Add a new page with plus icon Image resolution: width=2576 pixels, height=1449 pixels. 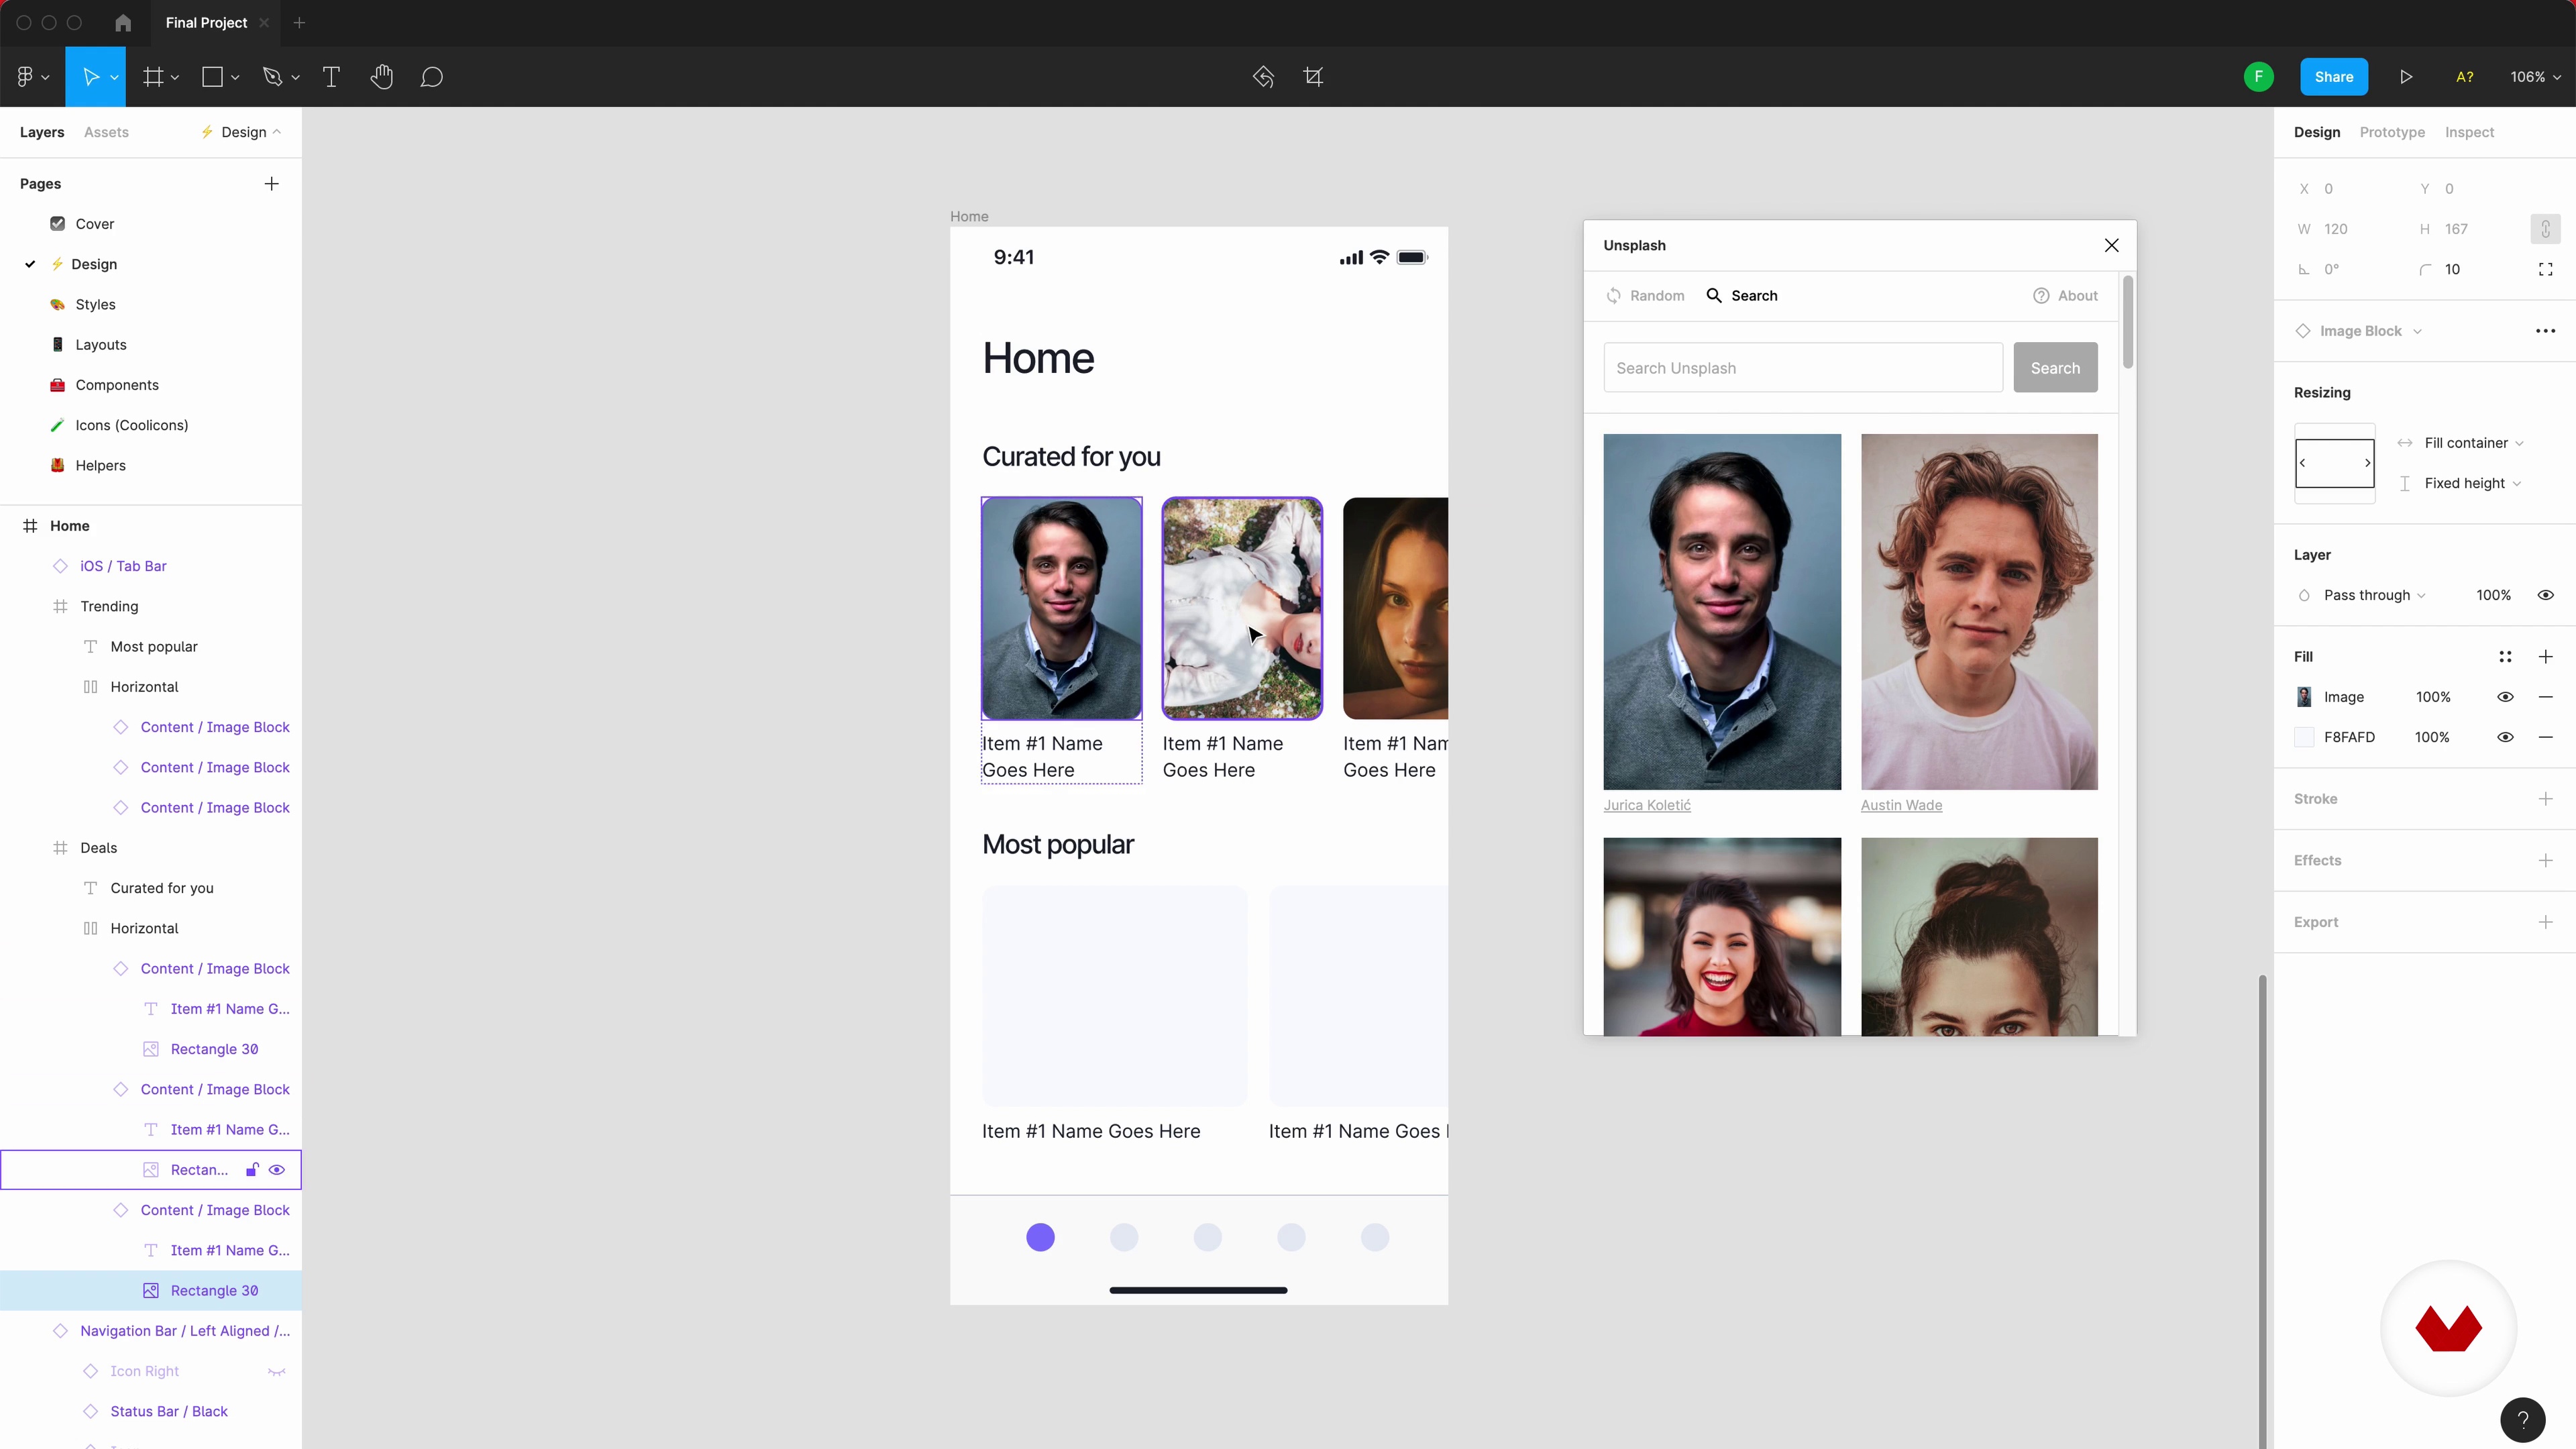point(271,184)
